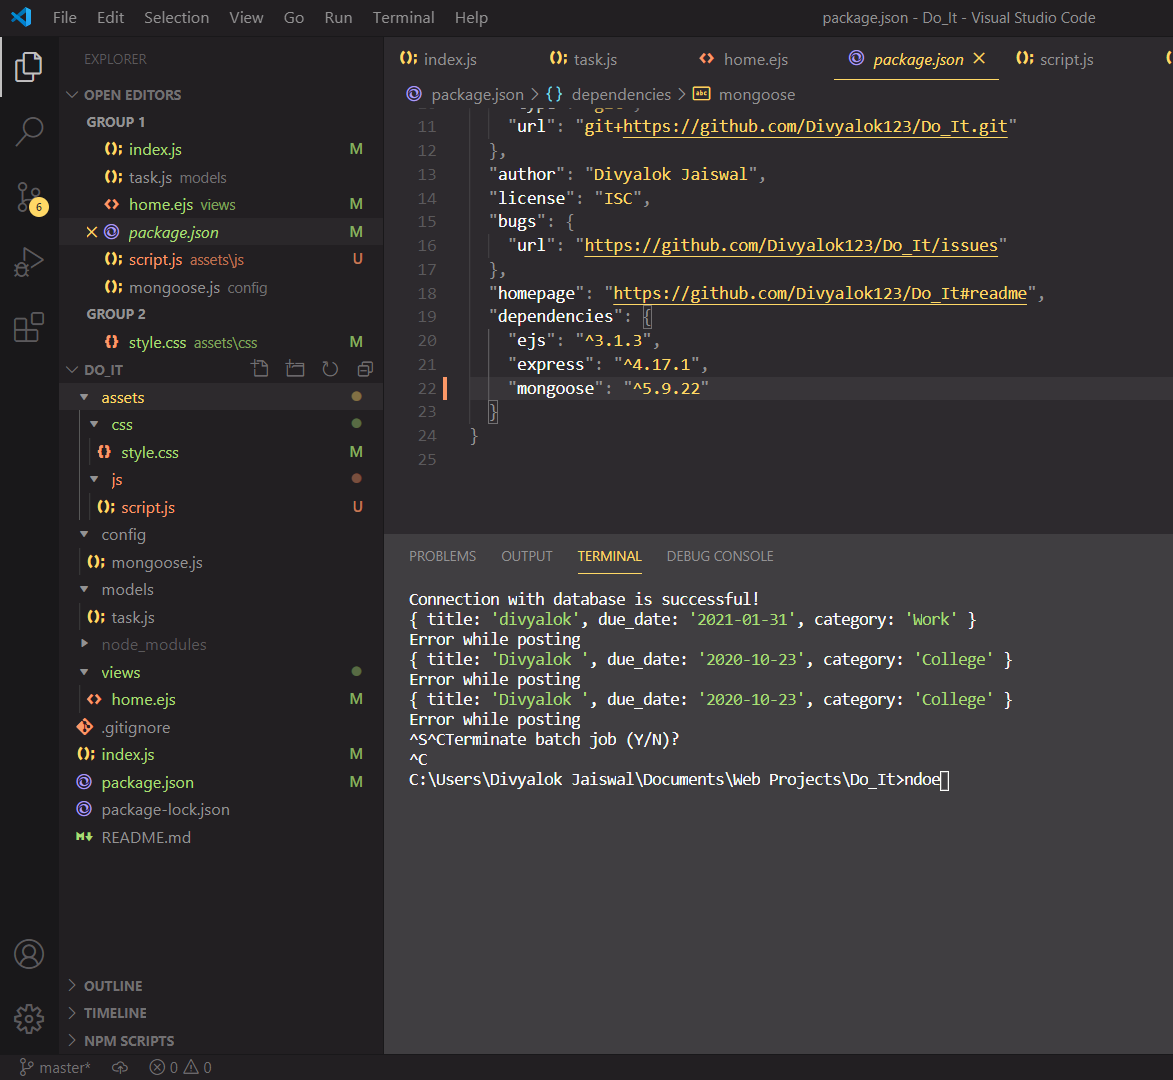Open the Run and Debug view
The width and height of the screenshot is (1173, 1080).
click(28, 263)
